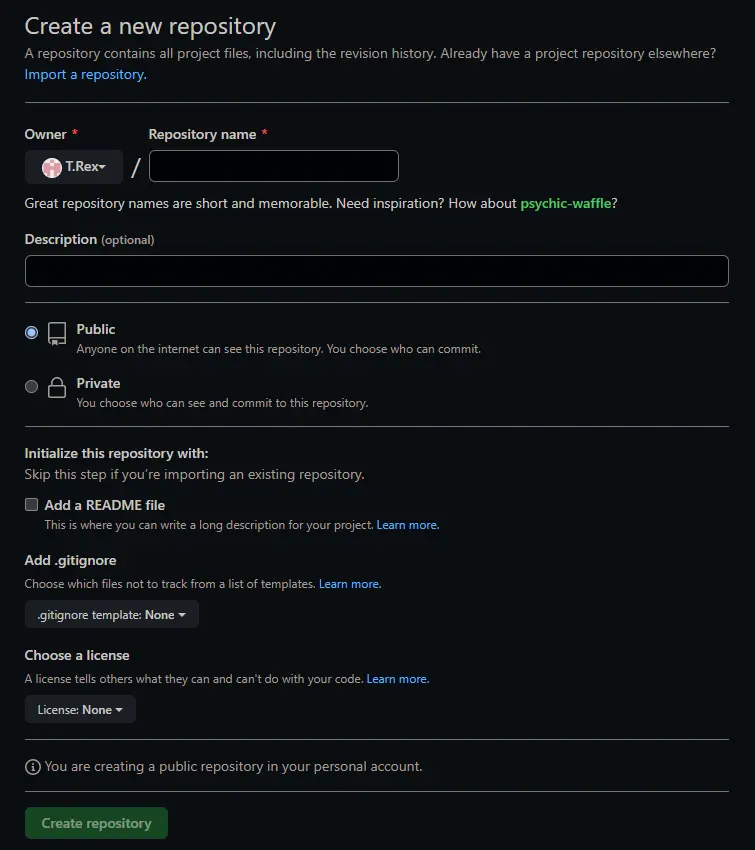755x850 pixels.
Task: Select the Public radio button
Action: 32,332
